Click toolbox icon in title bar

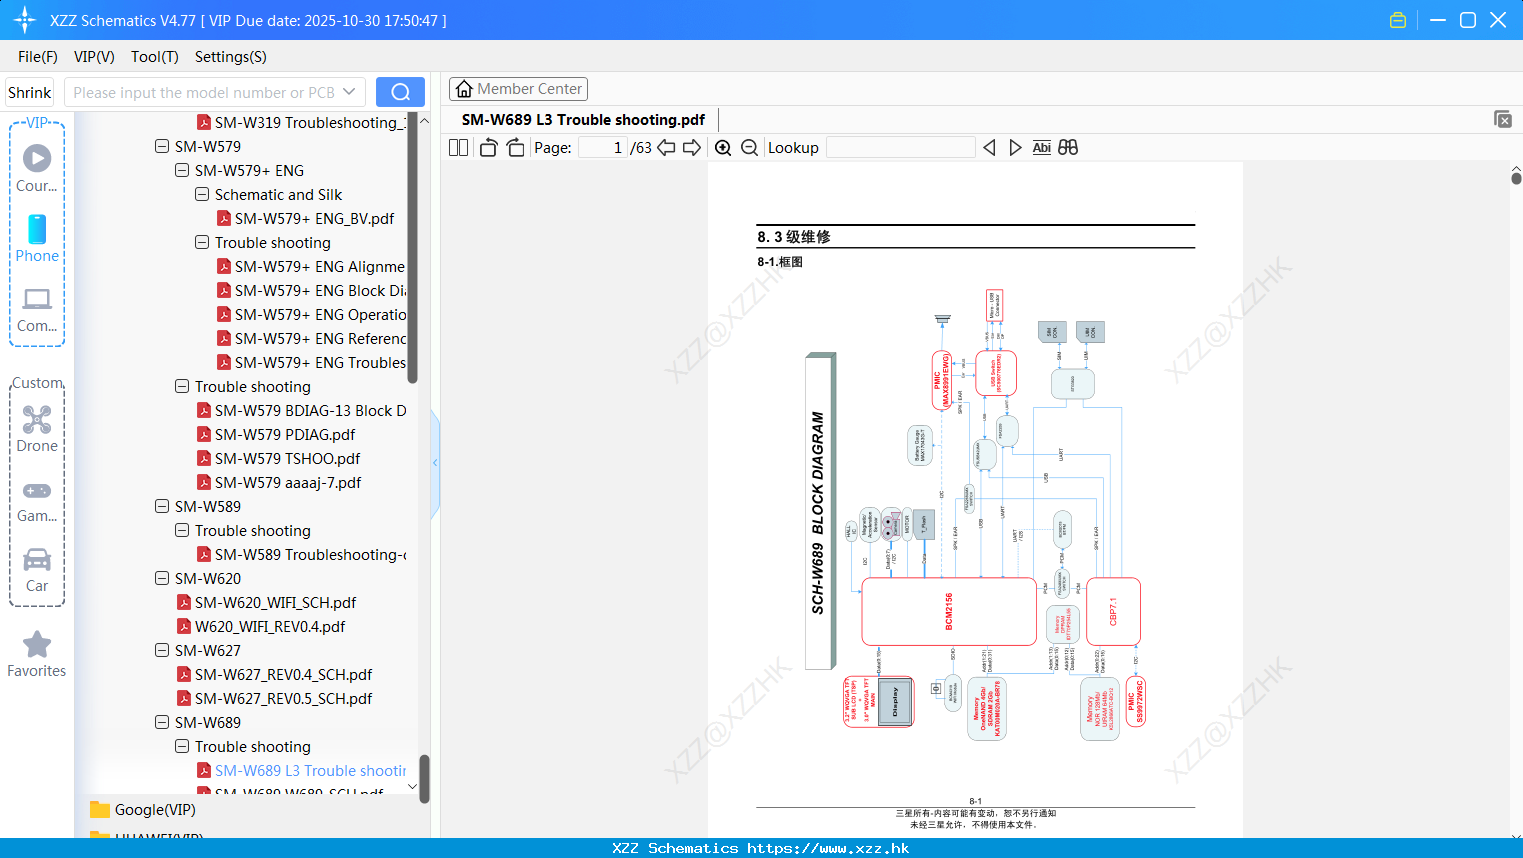coord(1398,20)
